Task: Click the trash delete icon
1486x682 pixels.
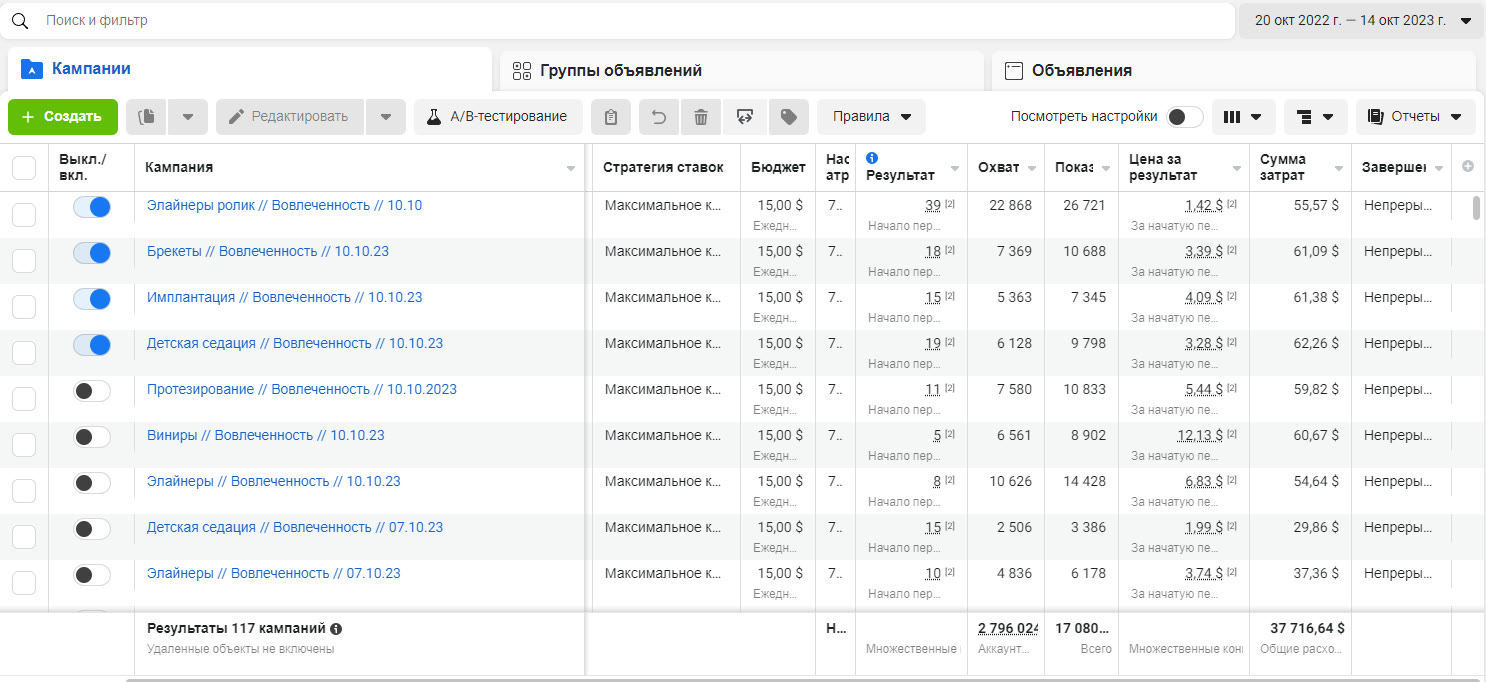Action: tap(701, 117)
